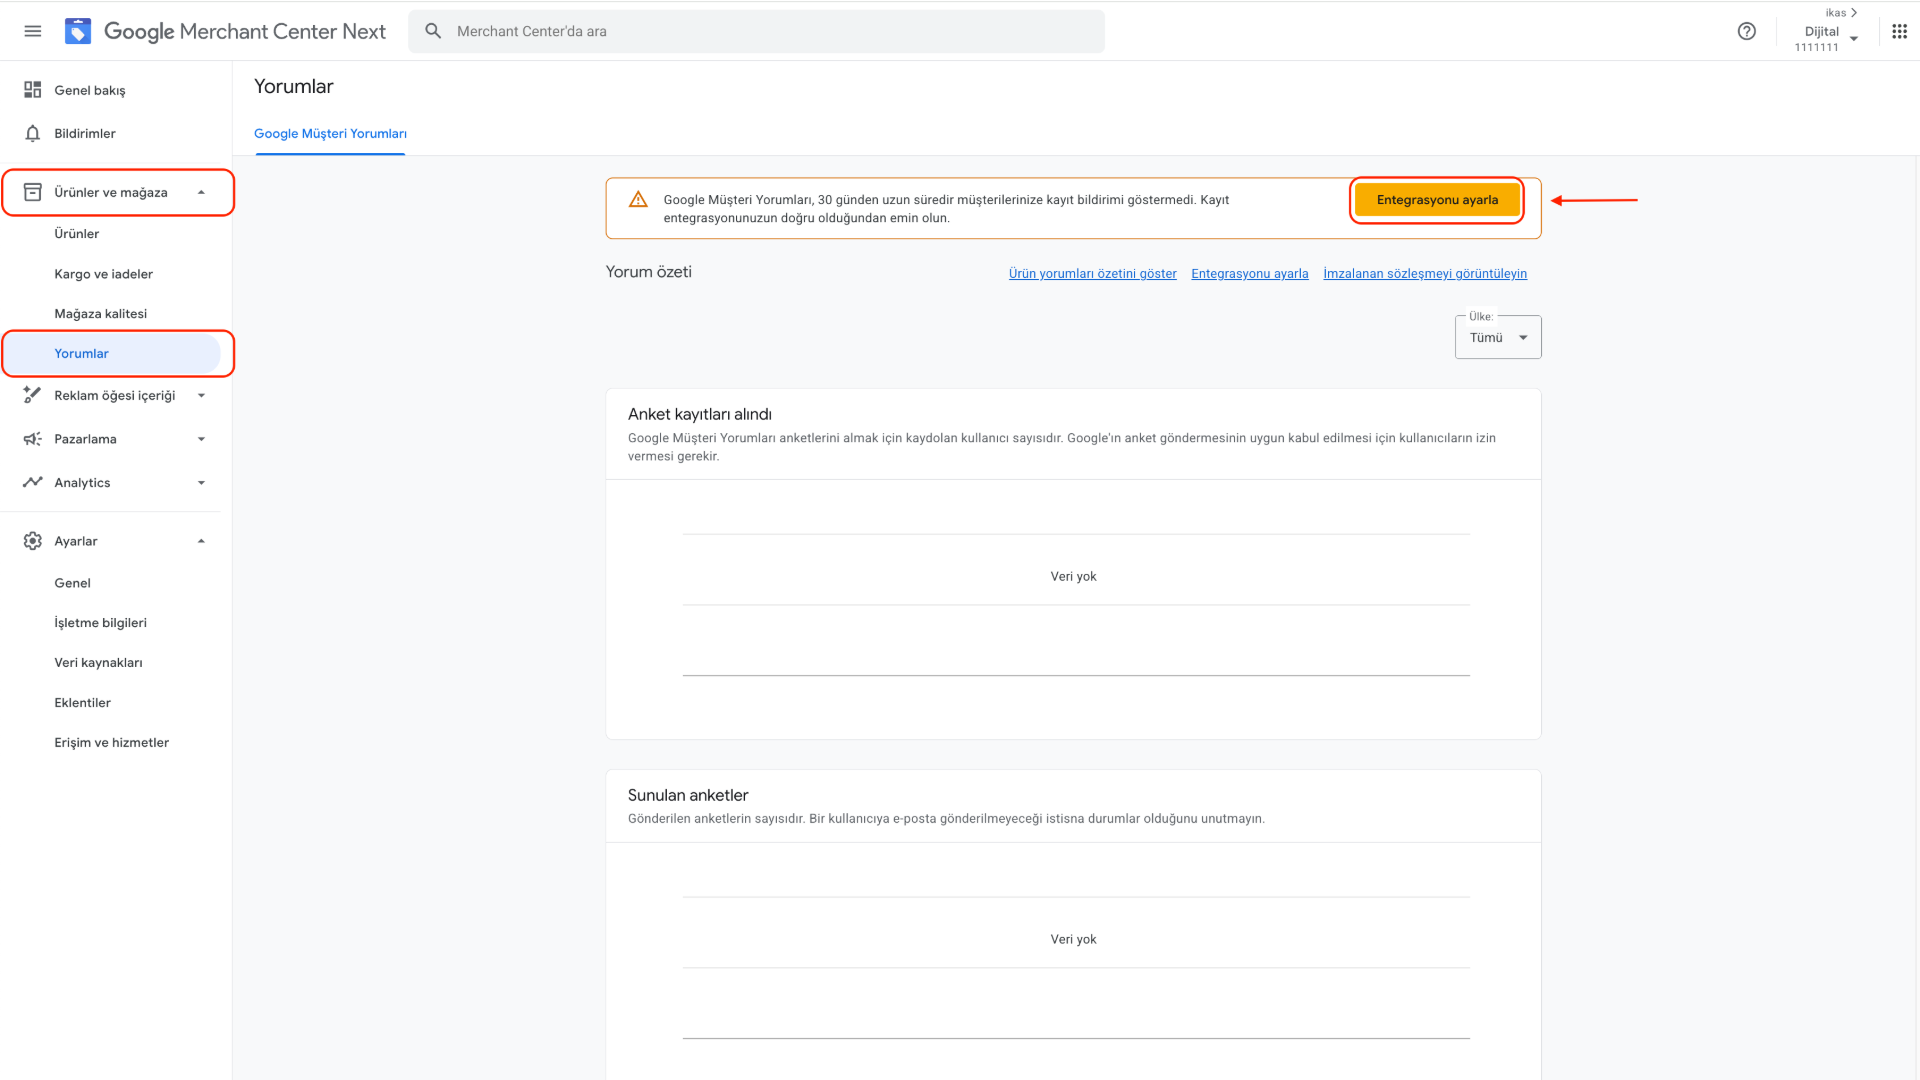Image resolution: width=1920 pixels, height=1080 pixels.
Task: Switch to Google Müşteri Yorumları tab
Action: [x=330, y=133]
